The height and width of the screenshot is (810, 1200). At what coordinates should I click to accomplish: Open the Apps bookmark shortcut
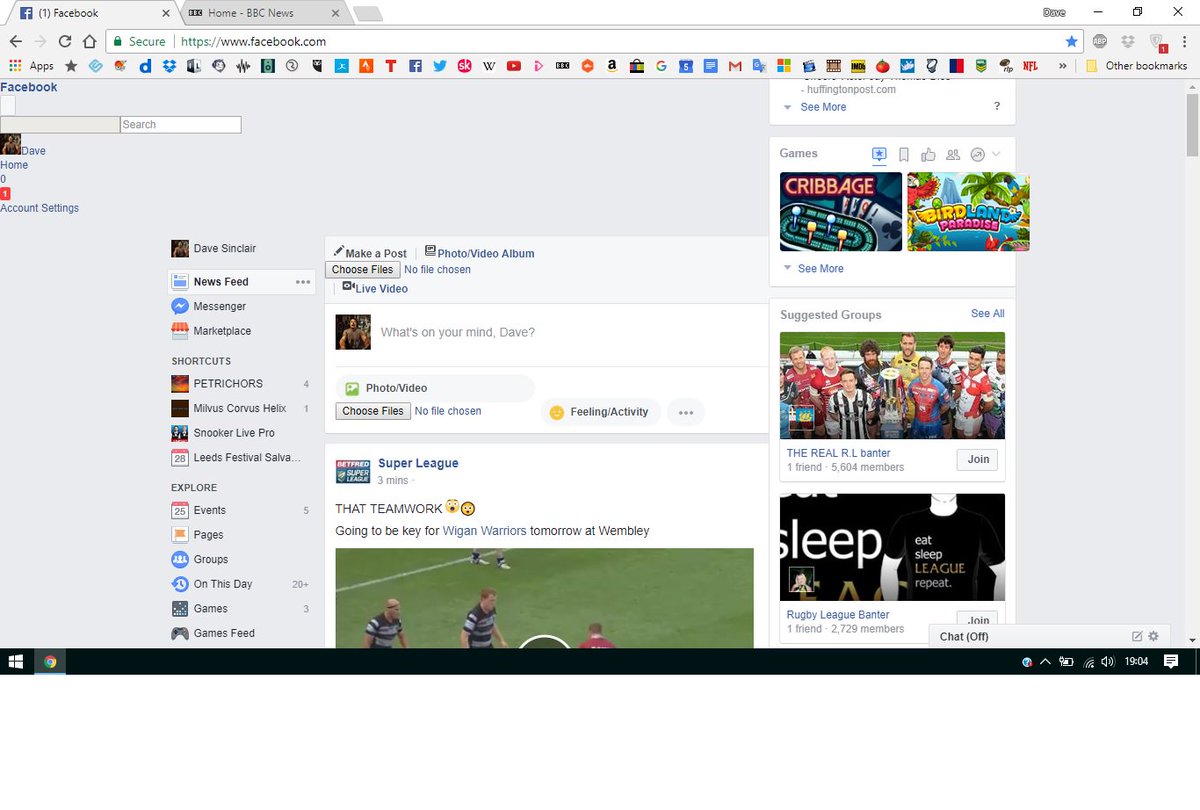click(31, 66)
